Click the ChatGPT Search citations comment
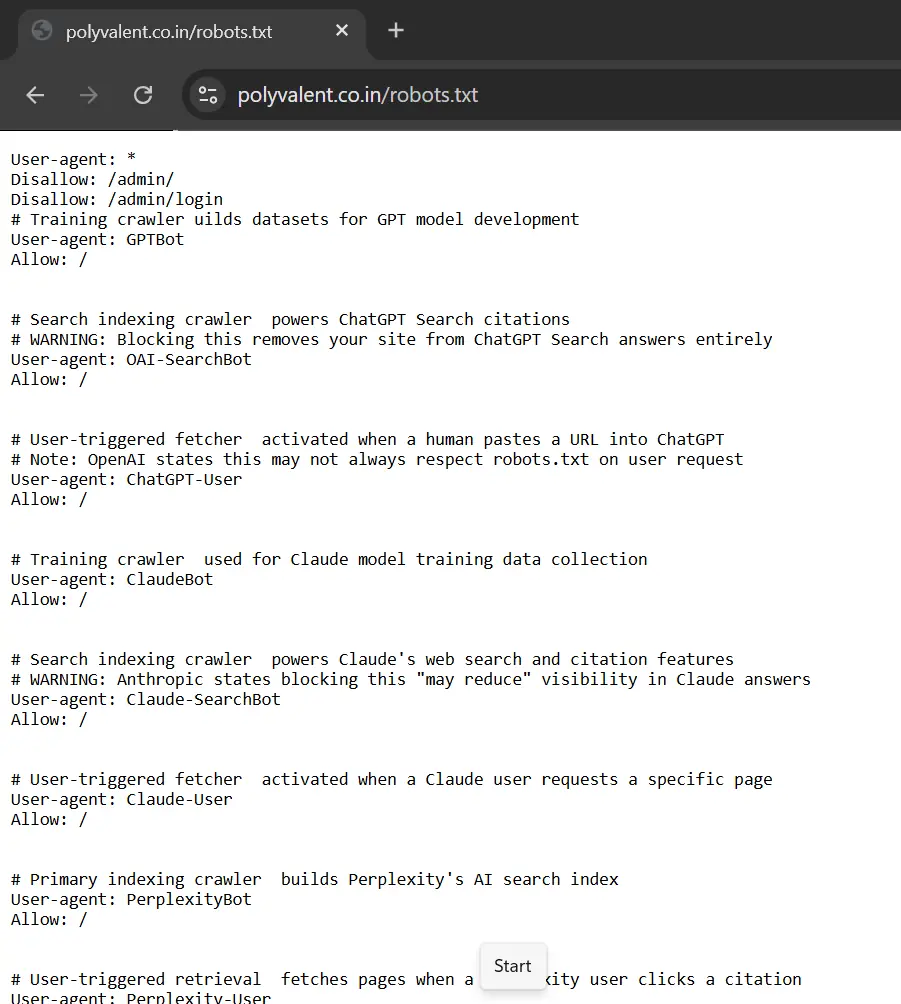Image resolution: width=901 pixels, height=1004 pixels. [290, 320]
